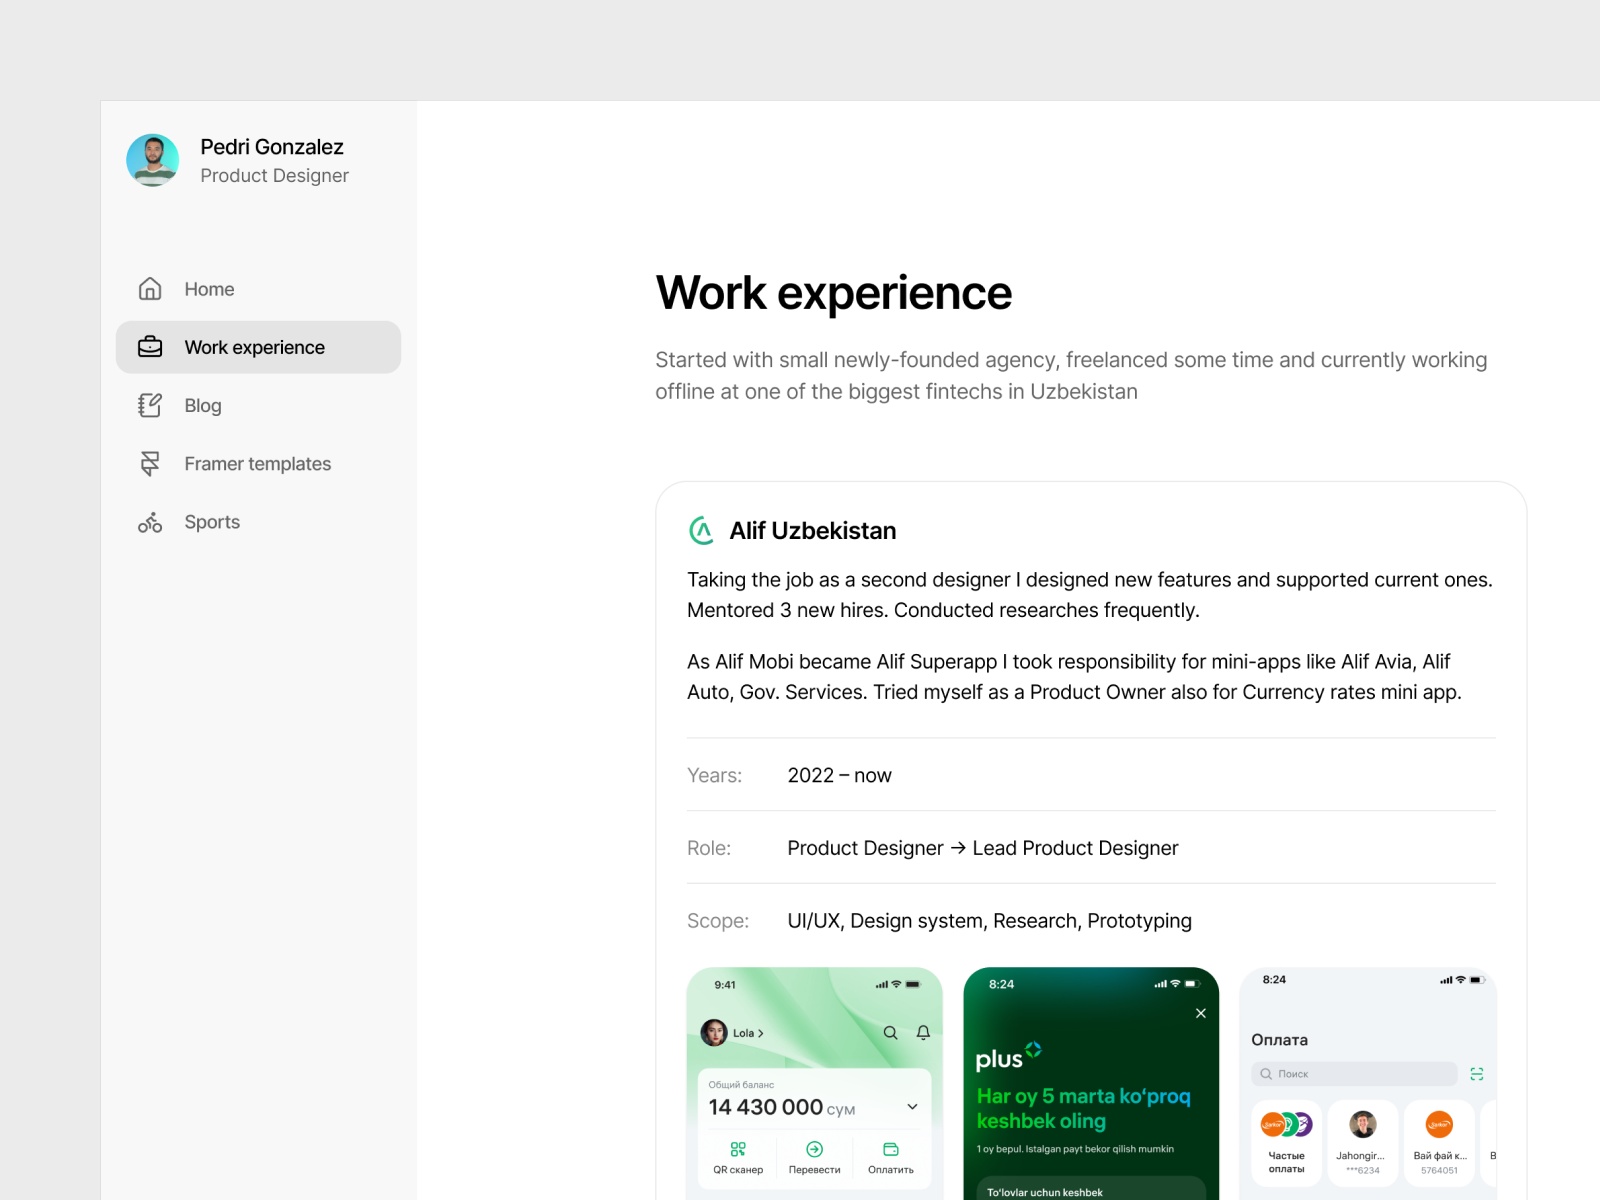Click the Framer templates logo icon
The image size is (1600, 1200).
click(x=150, y=463)
